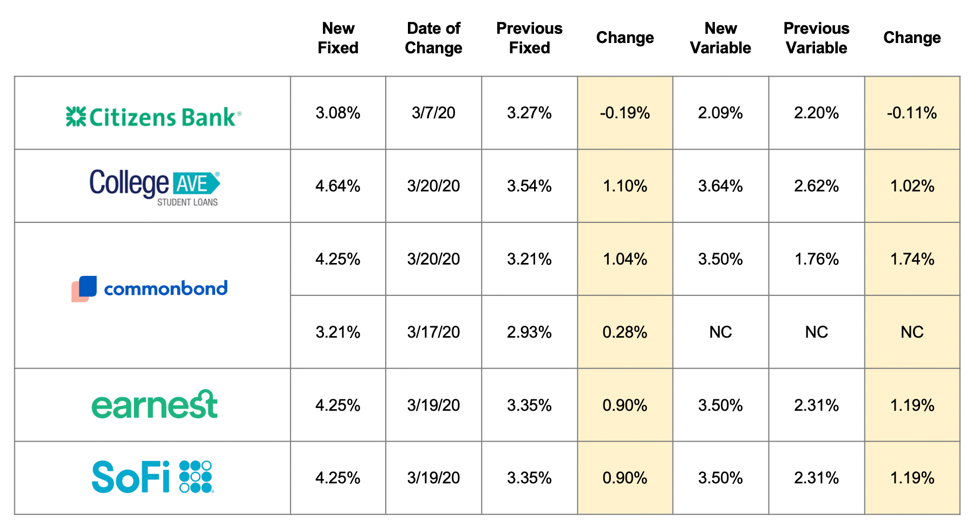Select Citizens Bank's -0.19% fixed change cell
Viewport: 974px width, 527px height.
pos(625,113)
